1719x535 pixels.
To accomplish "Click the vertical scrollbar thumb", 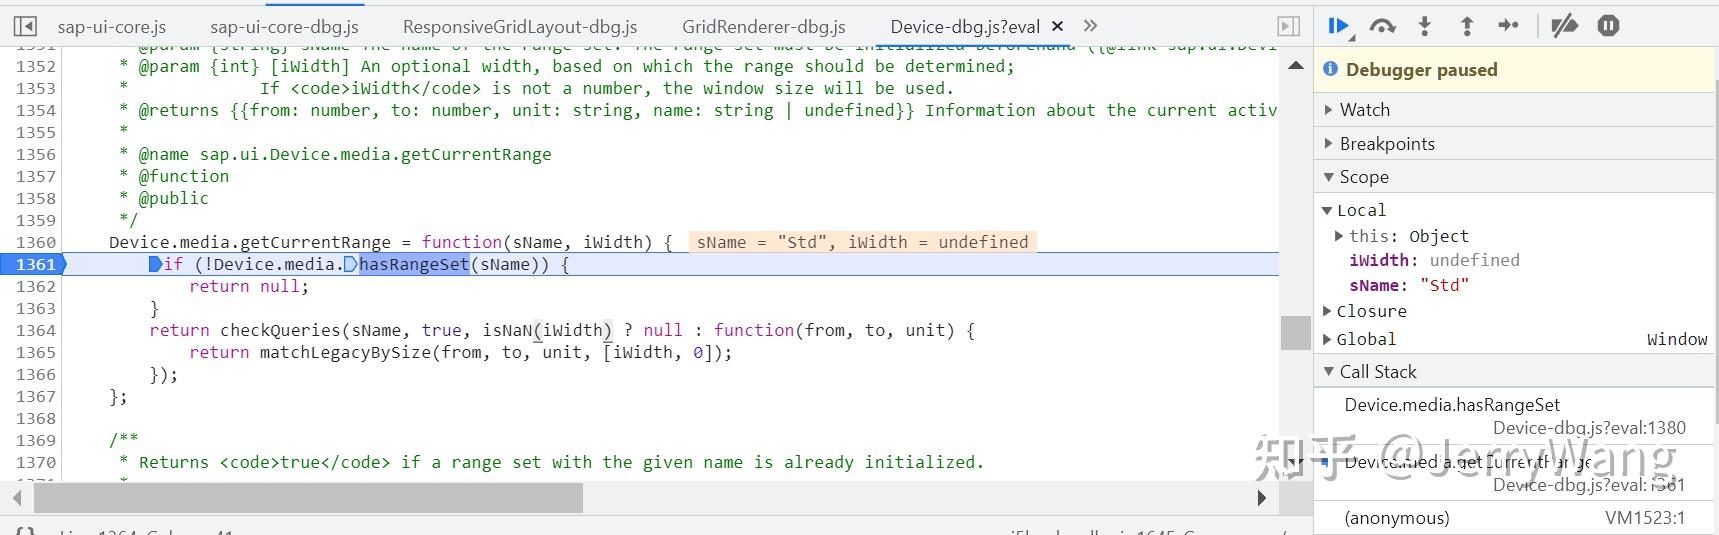I will [x=1296, y=333].
